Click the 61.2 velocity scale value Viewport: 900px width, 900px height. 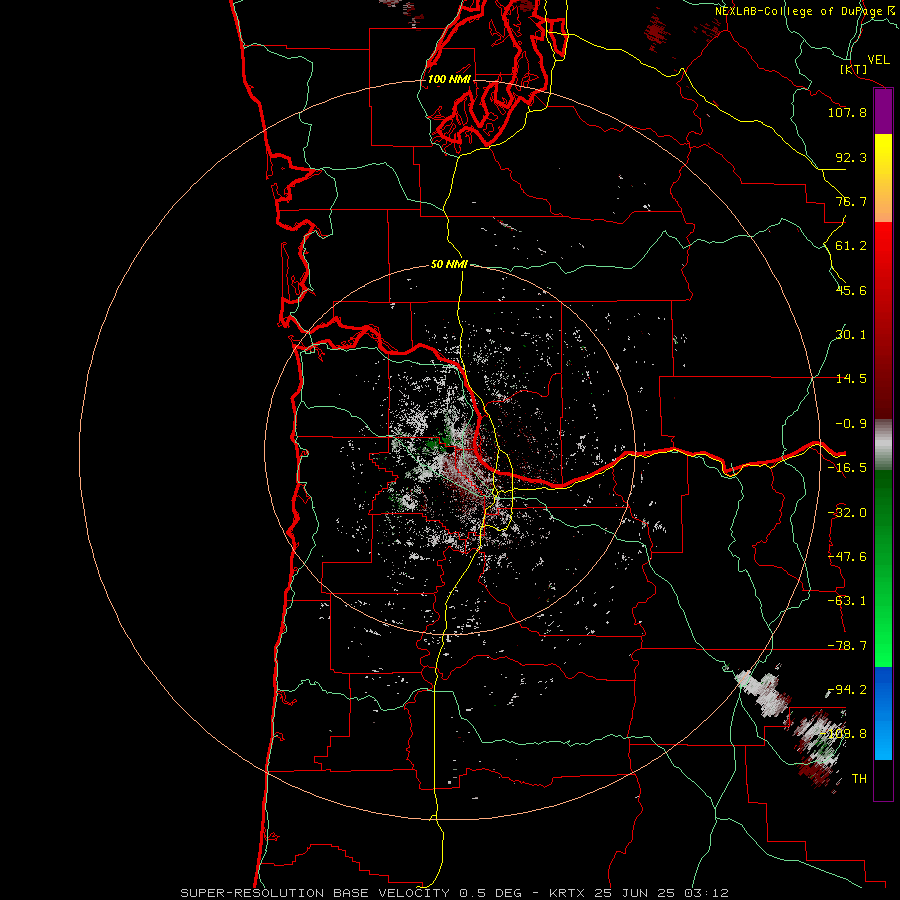point(851,246)
